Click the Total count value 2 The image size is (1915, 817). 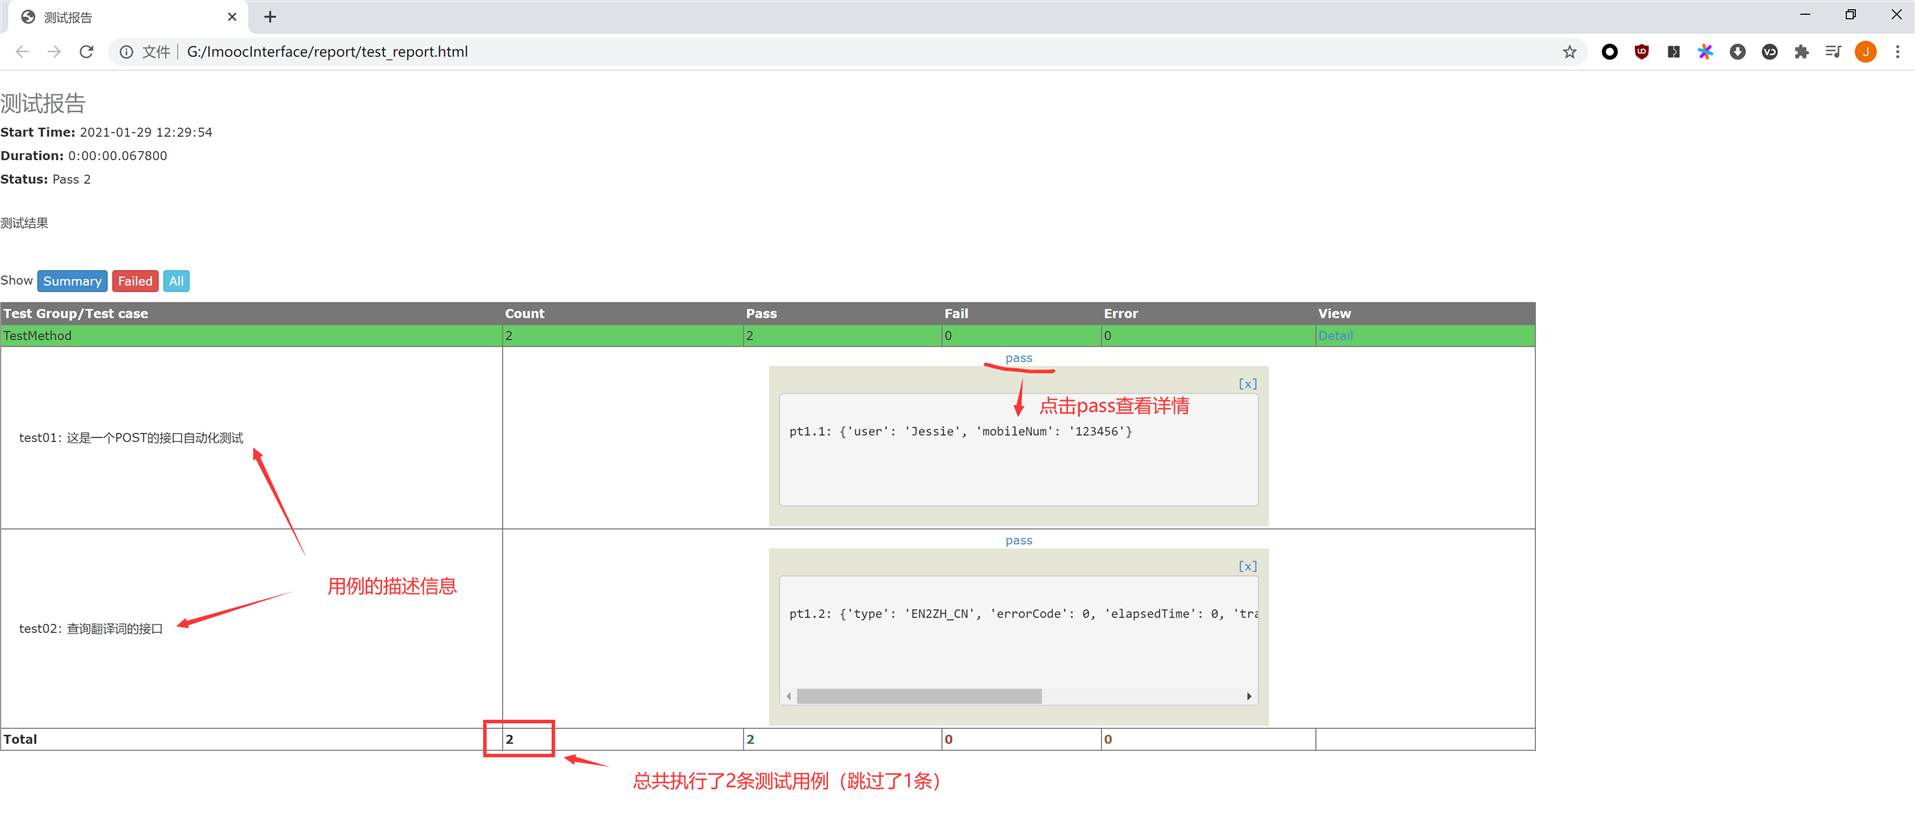tap(509, 740)
